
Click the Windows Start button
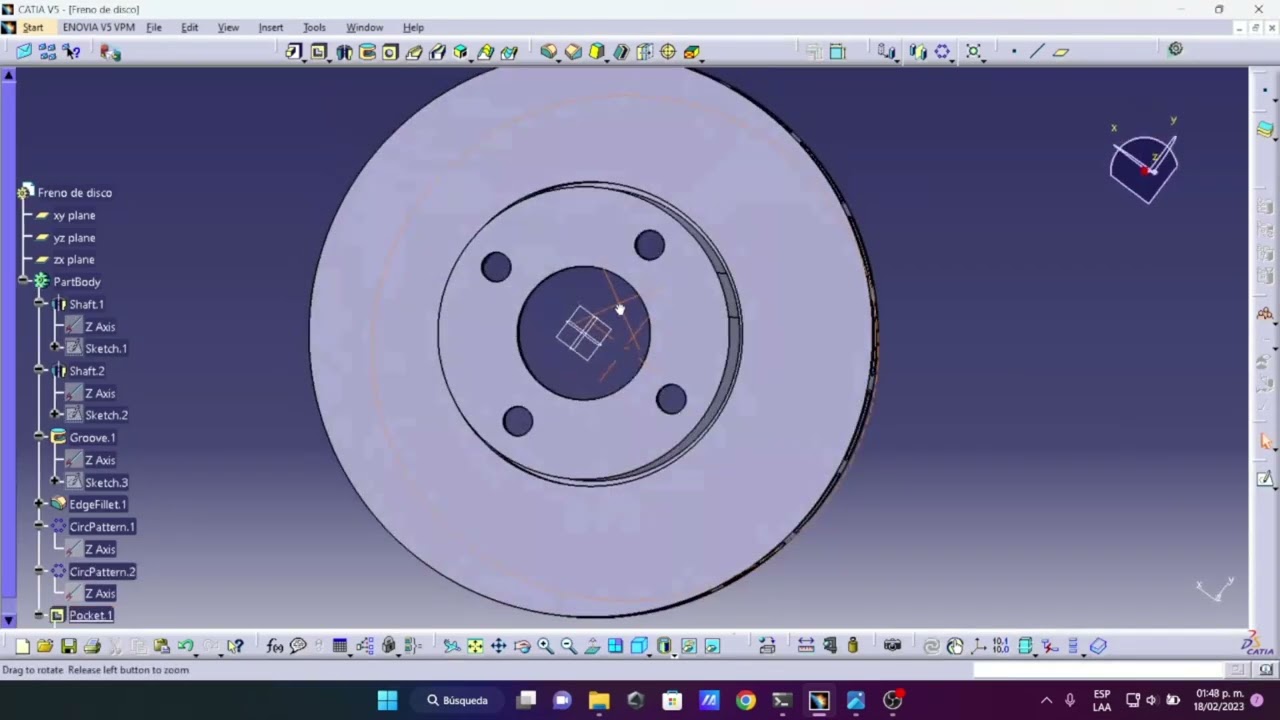click(x=387, y=700)
